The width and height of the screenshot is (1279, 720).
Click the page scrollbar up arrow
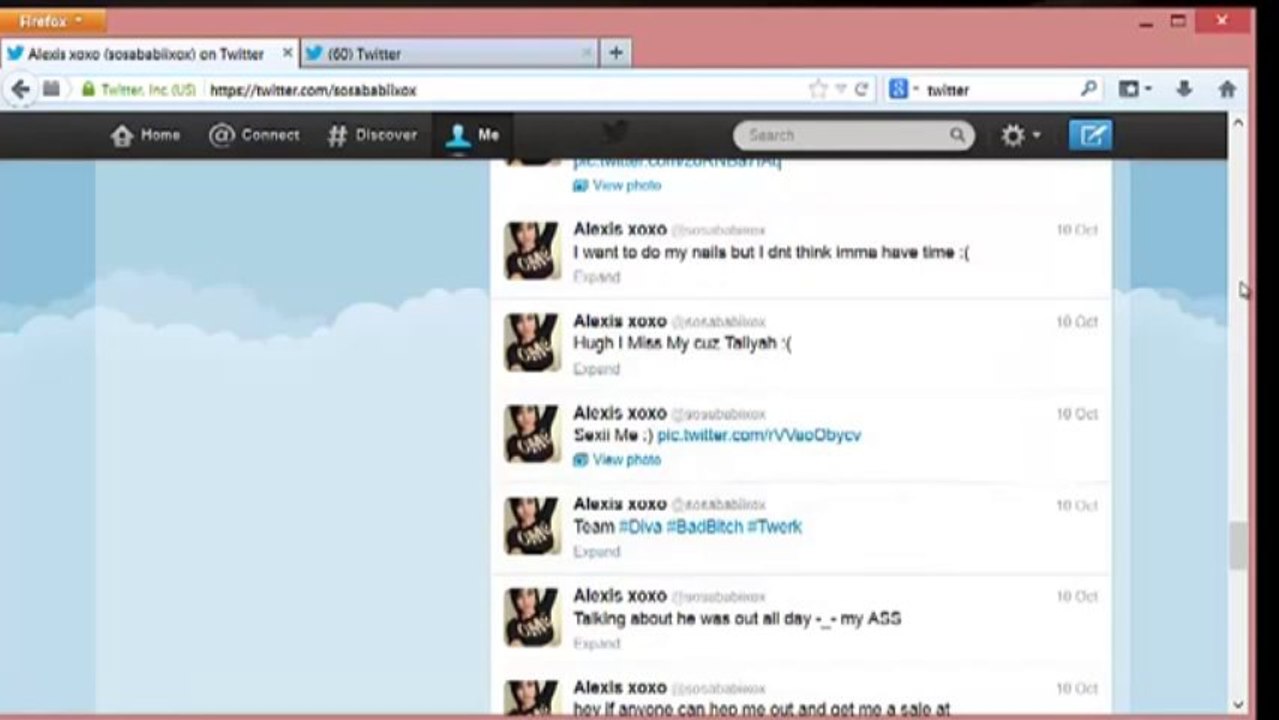coord(1238,122)
